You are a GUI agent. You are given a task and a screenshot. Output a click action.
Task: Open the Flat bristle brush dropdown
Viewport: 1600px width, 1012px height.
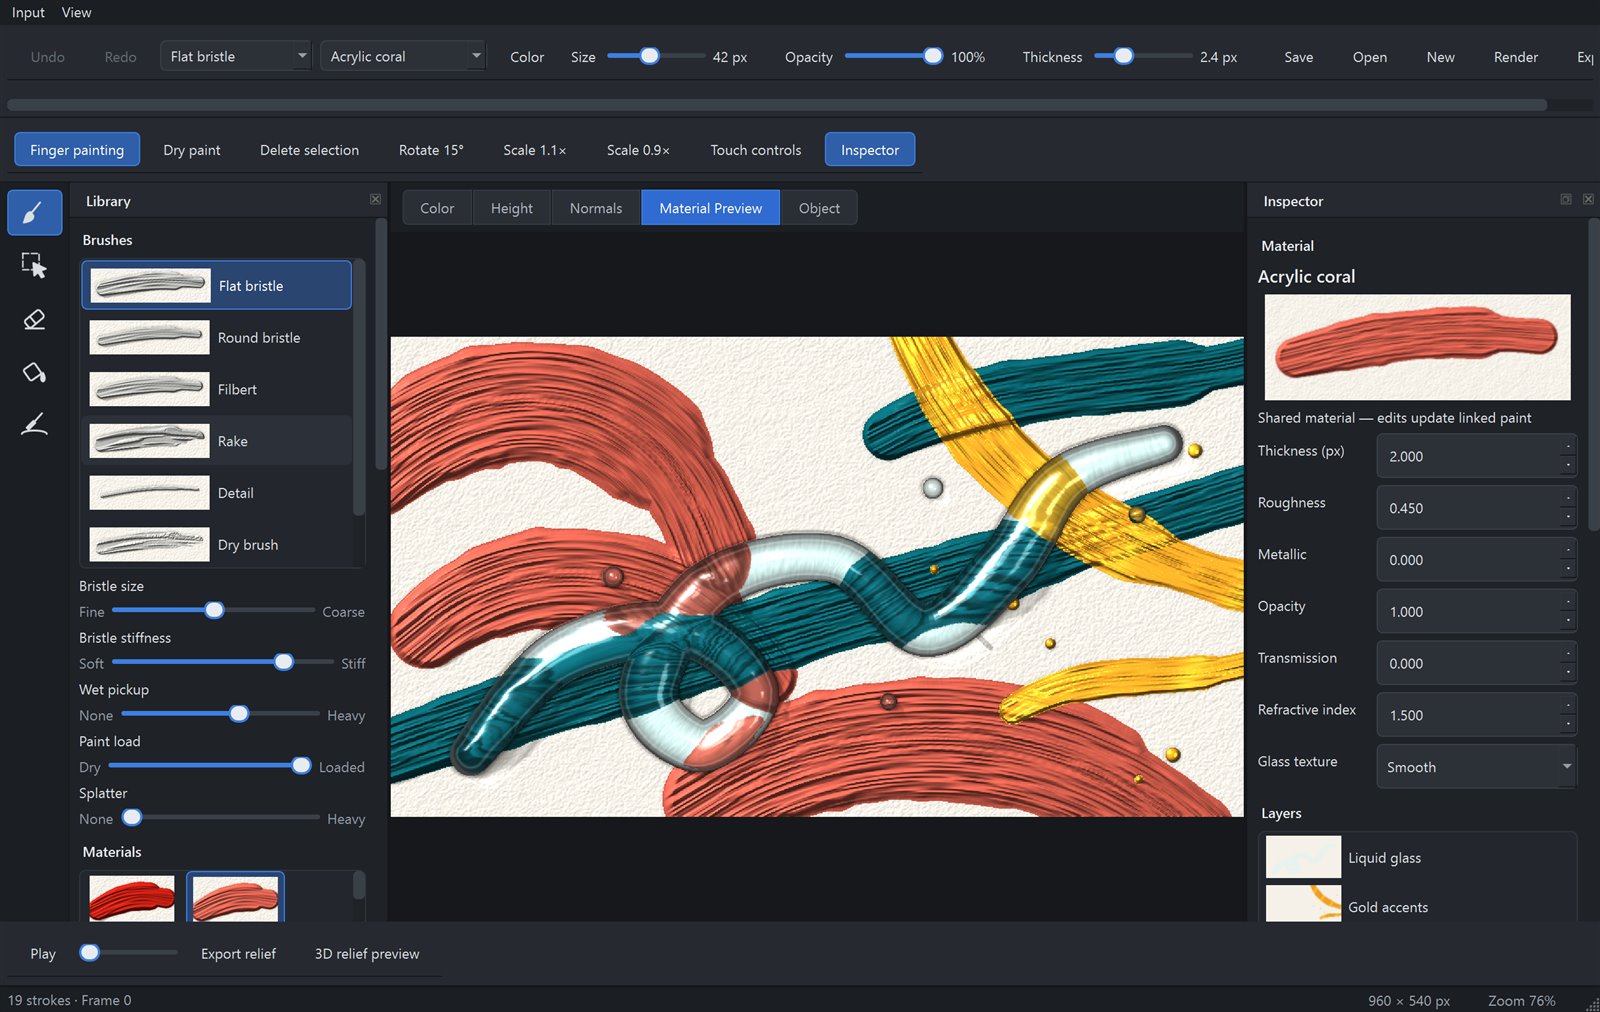(x=236, y=56)
